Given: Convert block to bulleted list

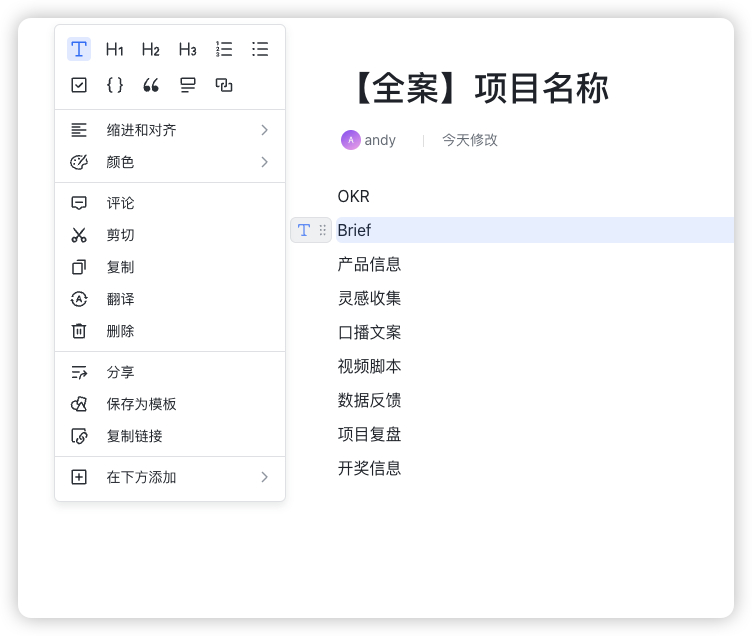Looking at the screenshot, I should click(260, 49).
